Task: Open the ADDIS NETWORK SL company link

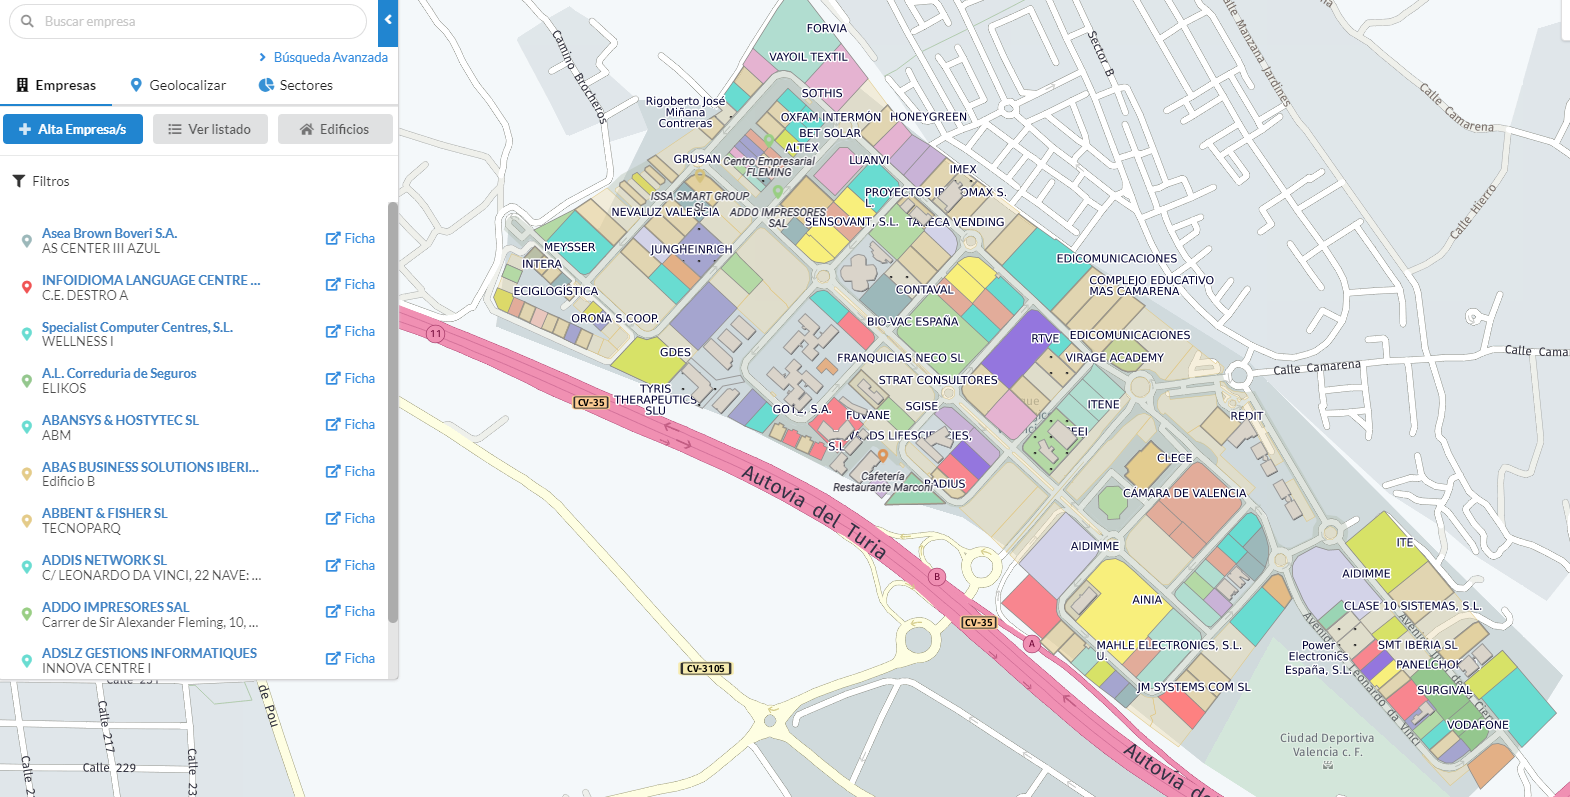Action: click(104, 560)
